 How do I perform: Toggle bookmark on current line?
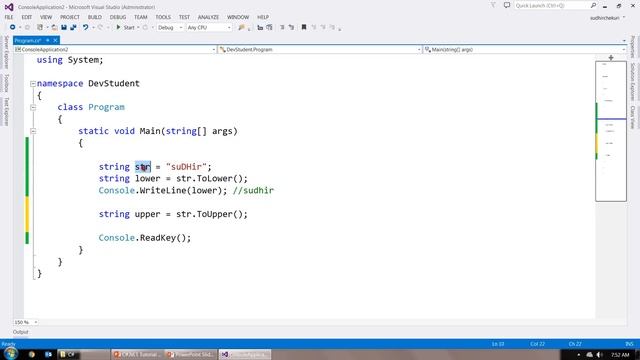[x=304, y=27]
